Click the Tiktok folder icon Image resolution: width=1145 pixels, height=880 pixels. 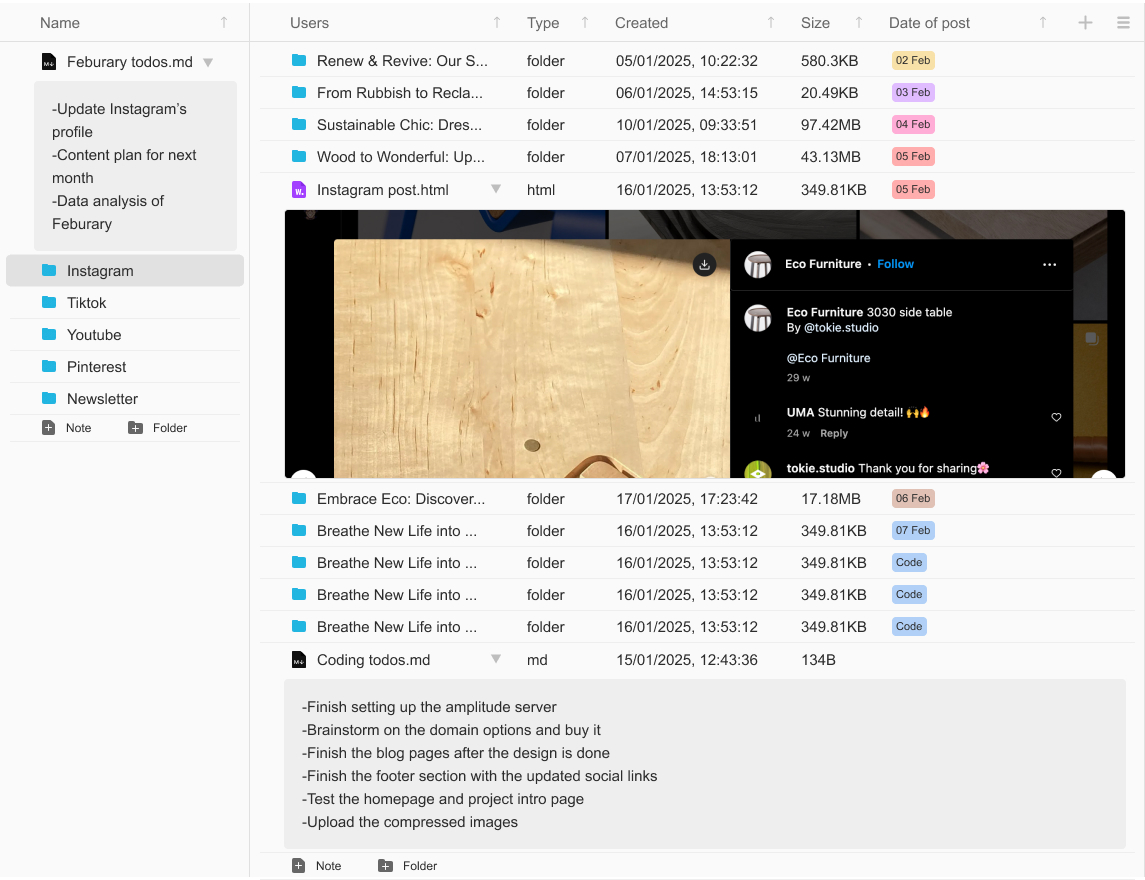click(49, 302)
